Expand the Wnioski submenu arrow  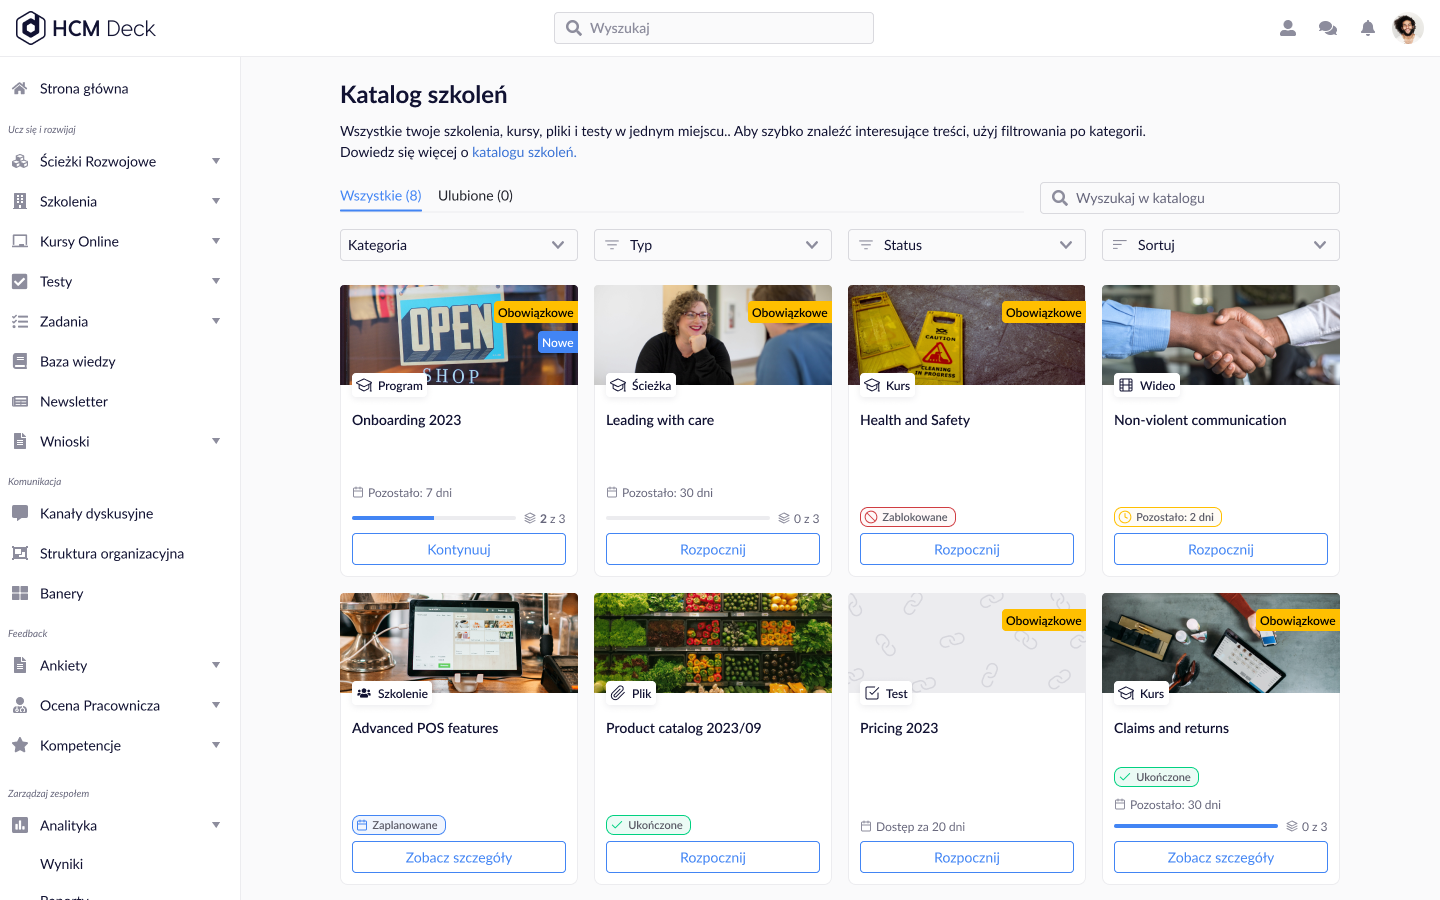[x=216, y=441]
